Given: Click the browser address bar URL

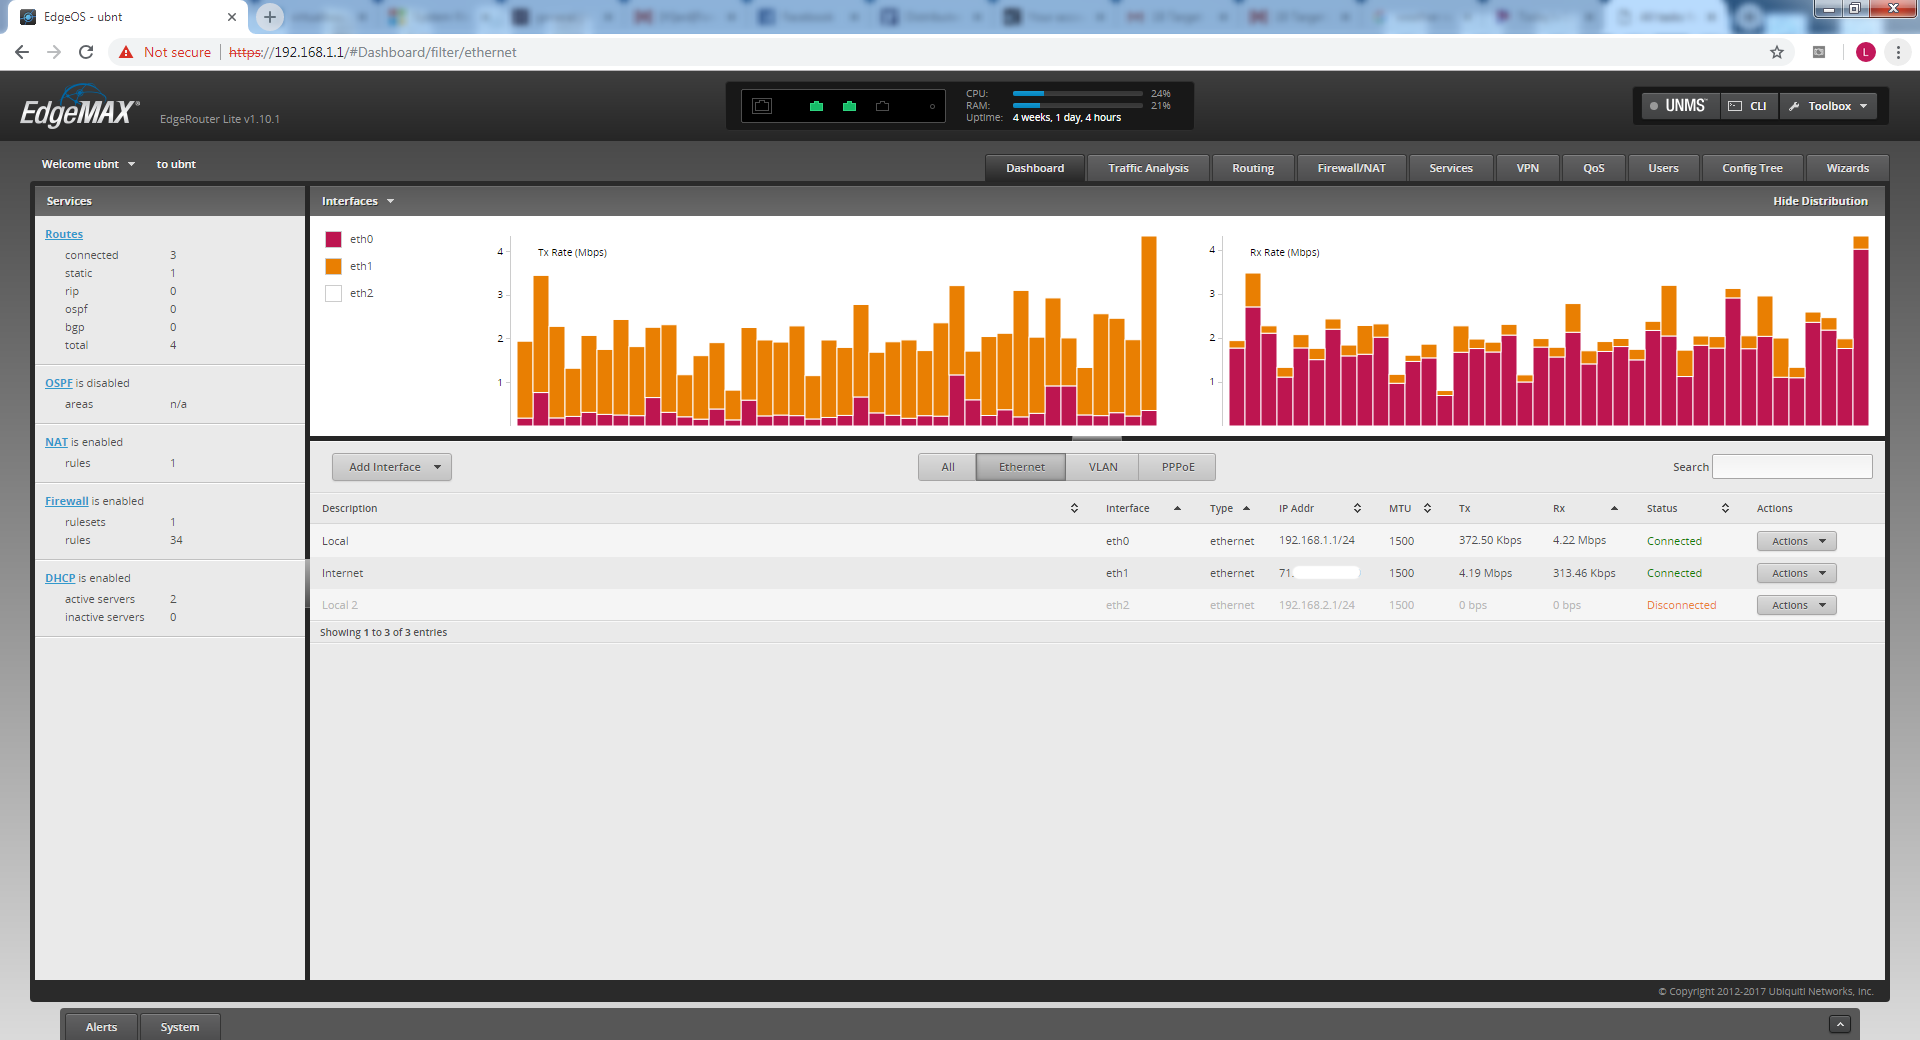Looking at the screenshot, I should (x=372, y=52).
